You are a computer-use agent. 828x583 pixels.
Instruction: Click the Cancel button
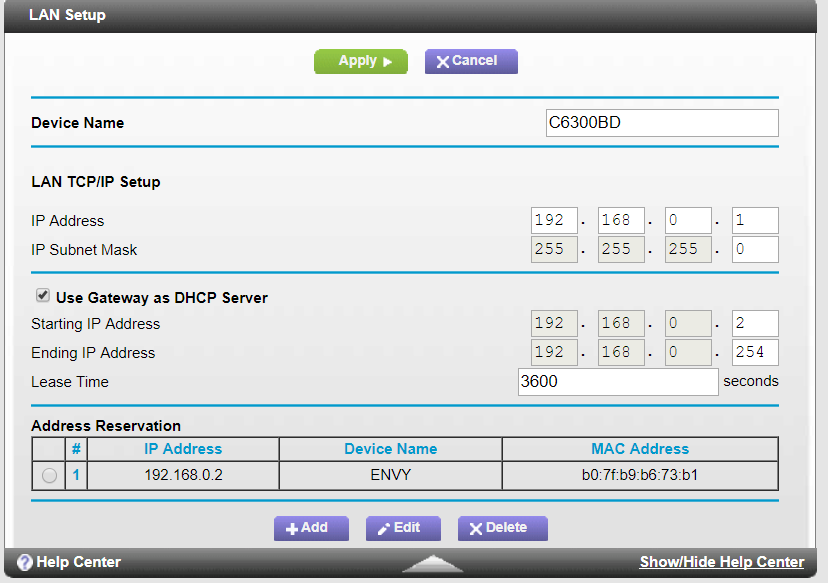(470, 61)
